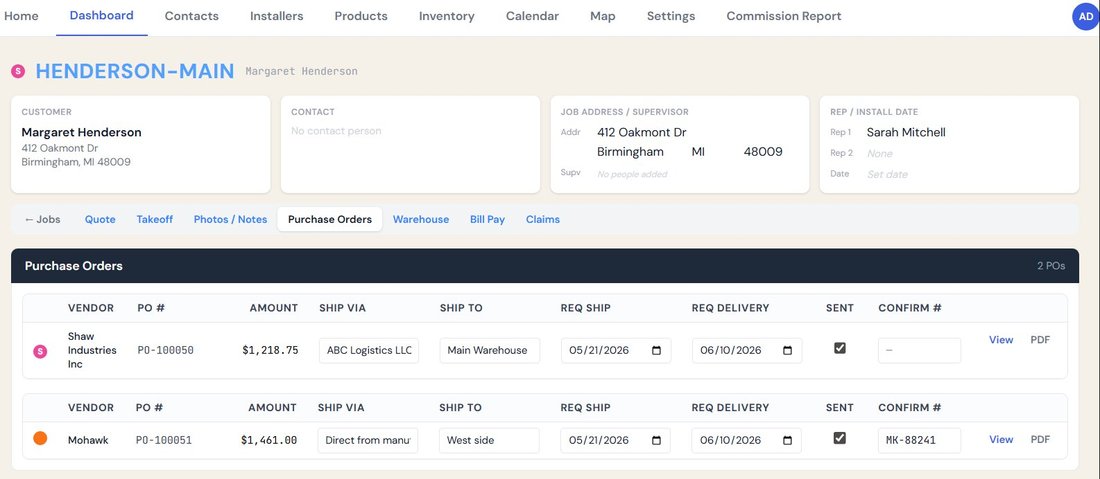
Task: Open the Map page
Action: pos(603,15)
